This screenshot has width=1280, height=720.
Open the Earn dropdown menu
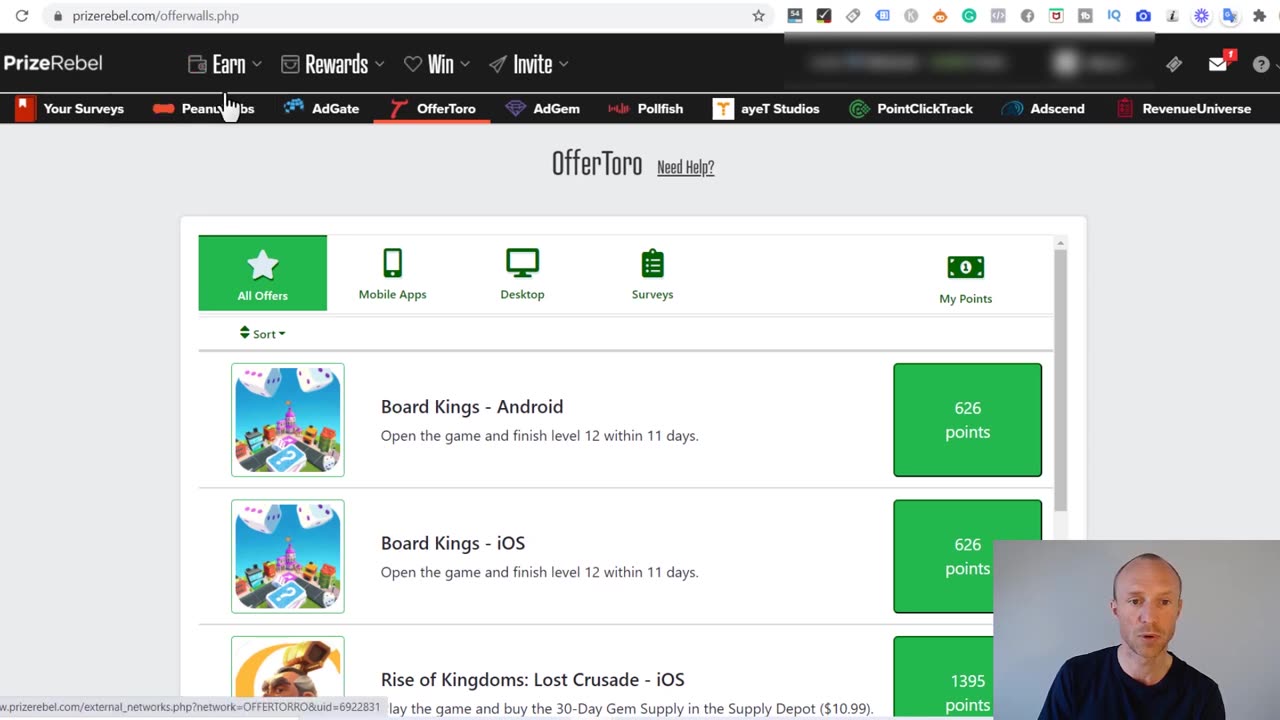(x=225, y=64)
